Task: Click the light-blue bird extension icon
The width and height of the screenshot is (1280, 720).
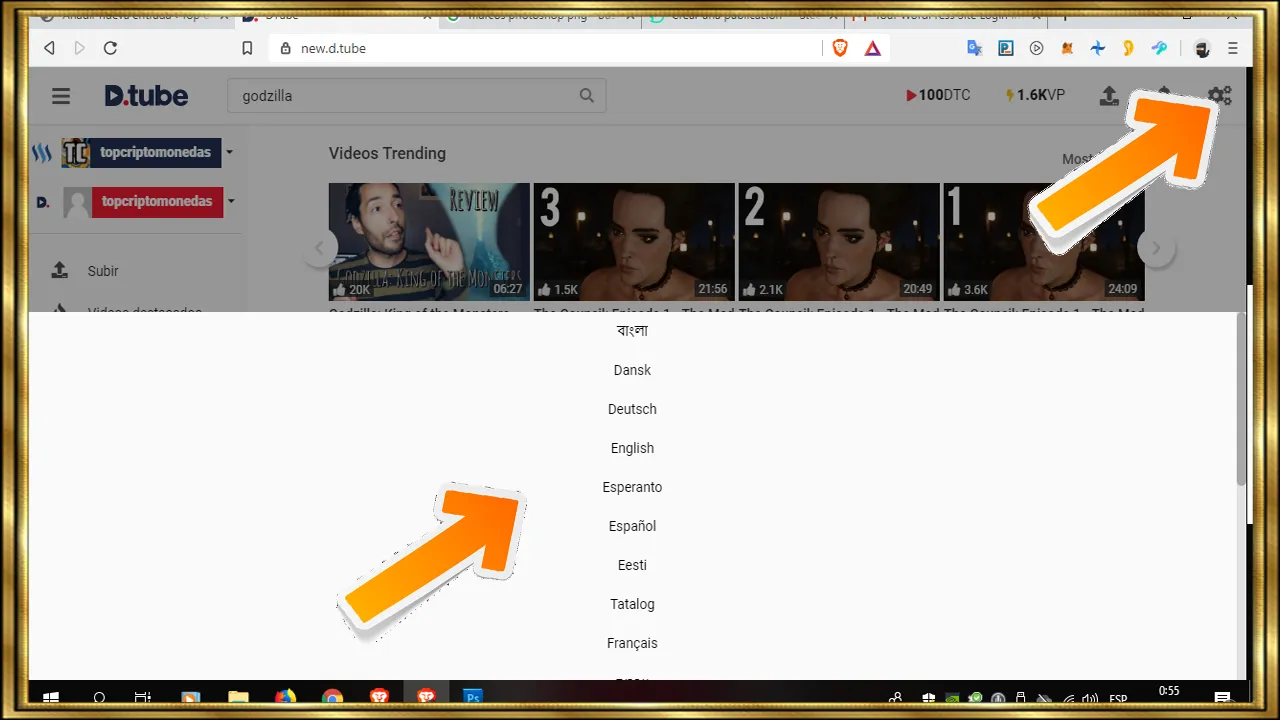Action: (1159, 48)
